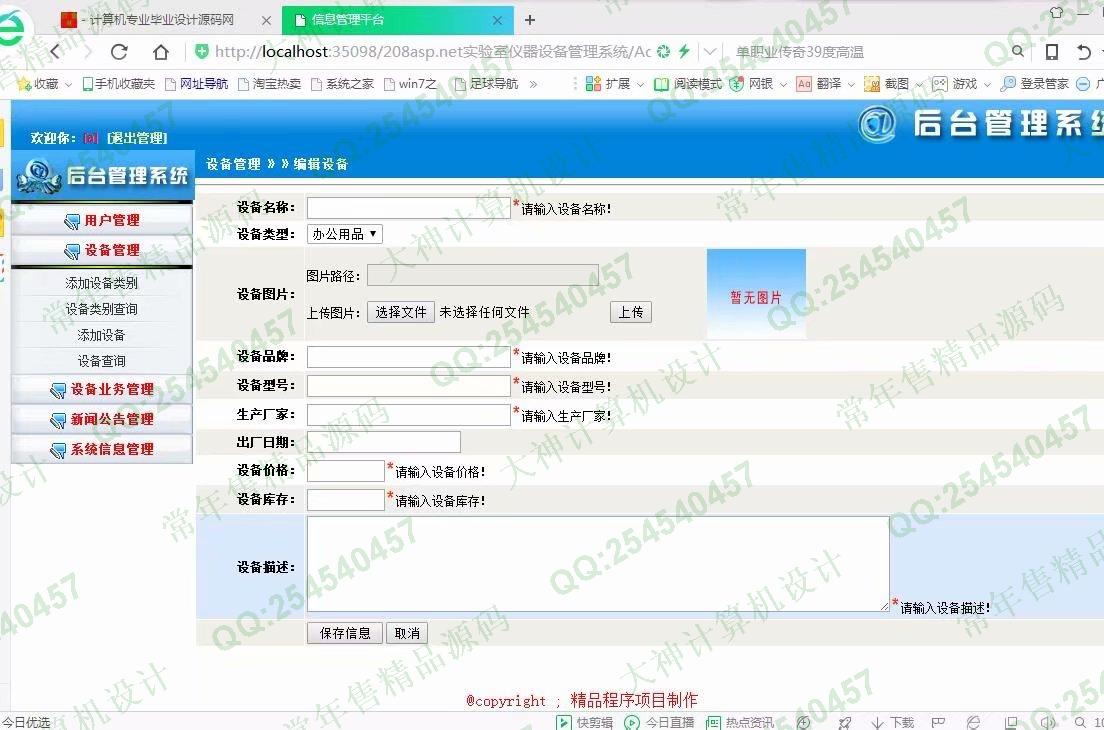Click the search magnifier icon

1018,52
